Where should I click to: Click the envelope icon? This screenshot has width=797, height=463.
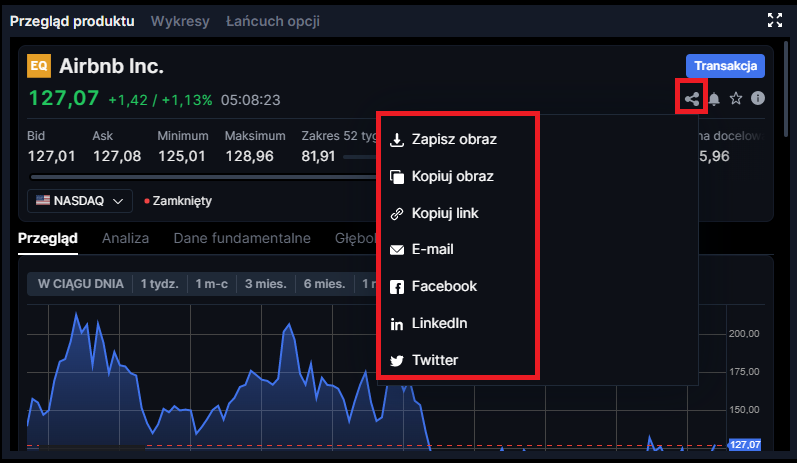point(396,250)
